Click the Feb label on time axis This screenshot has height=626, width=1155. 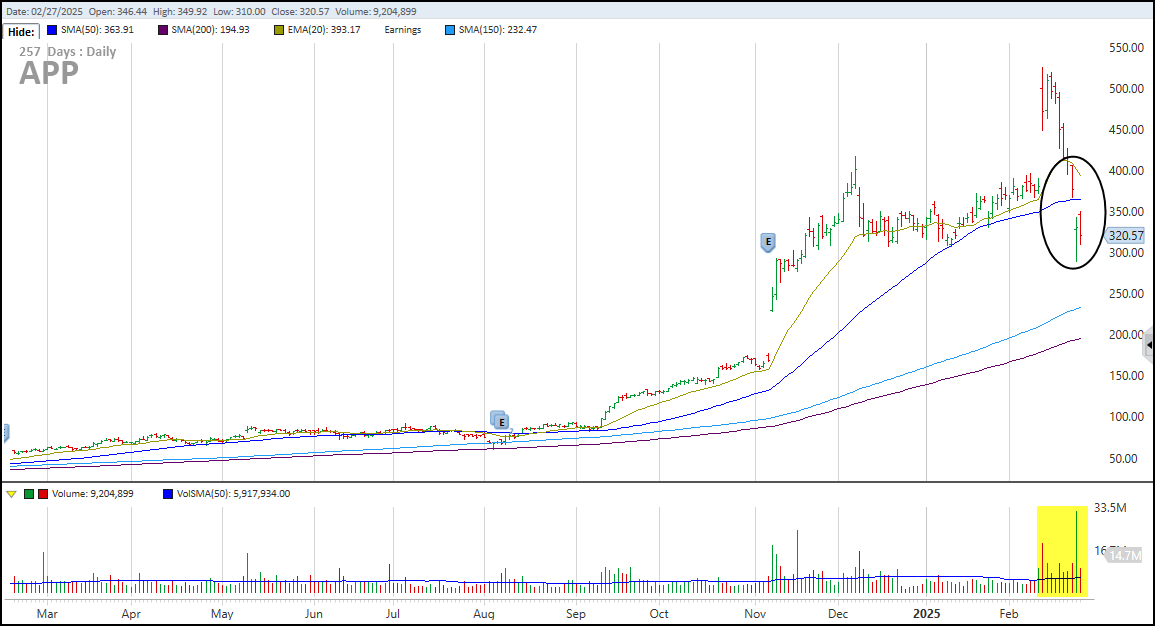[x=1008, y=613]
